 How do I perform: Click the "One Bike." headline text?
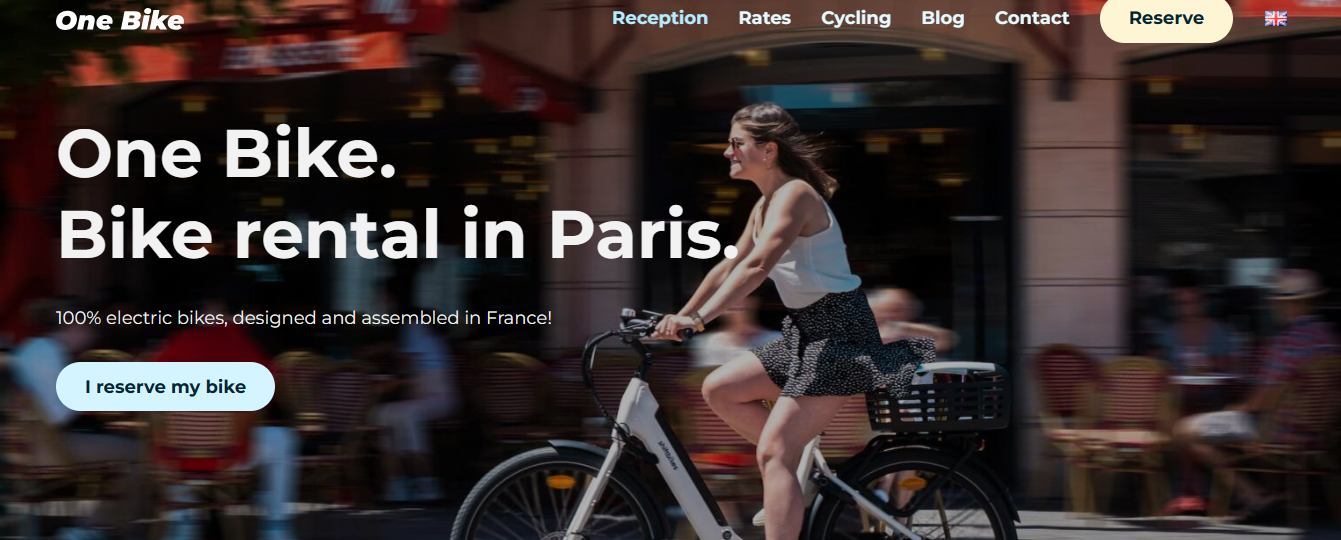point(227,155)
